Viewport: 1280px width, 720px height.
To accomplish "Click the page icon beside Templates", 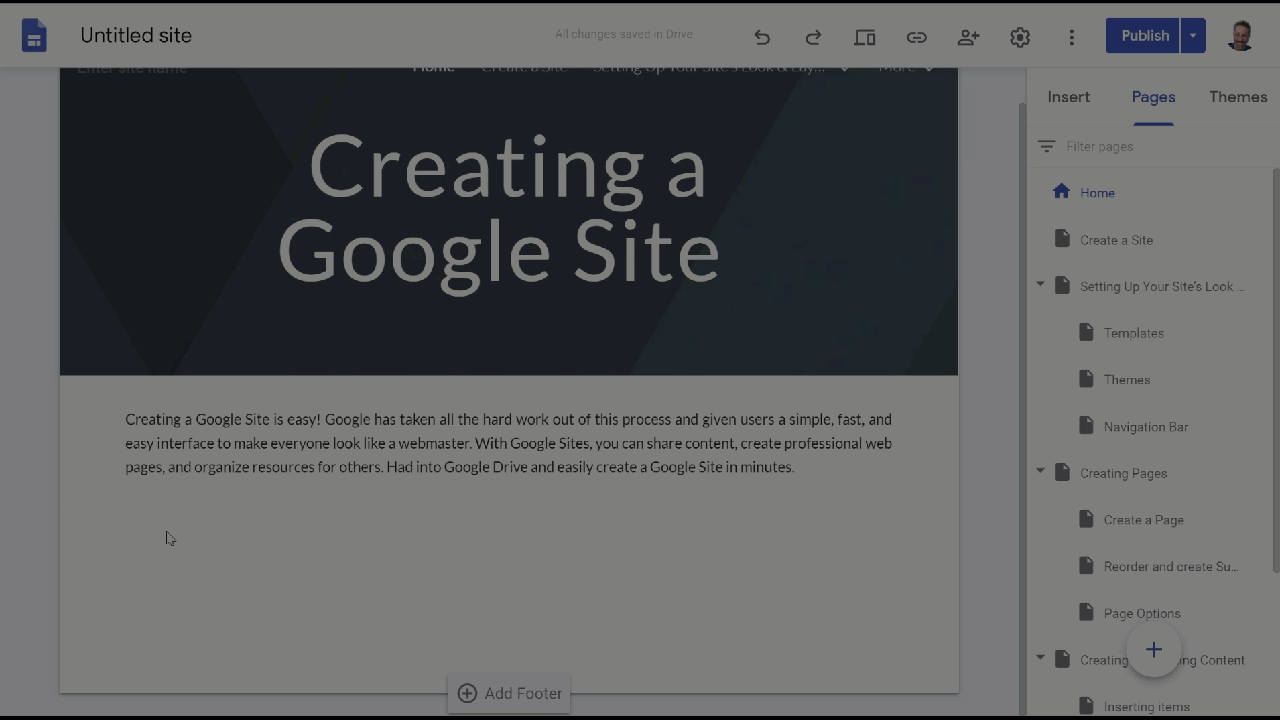I will click(1086, 332).
